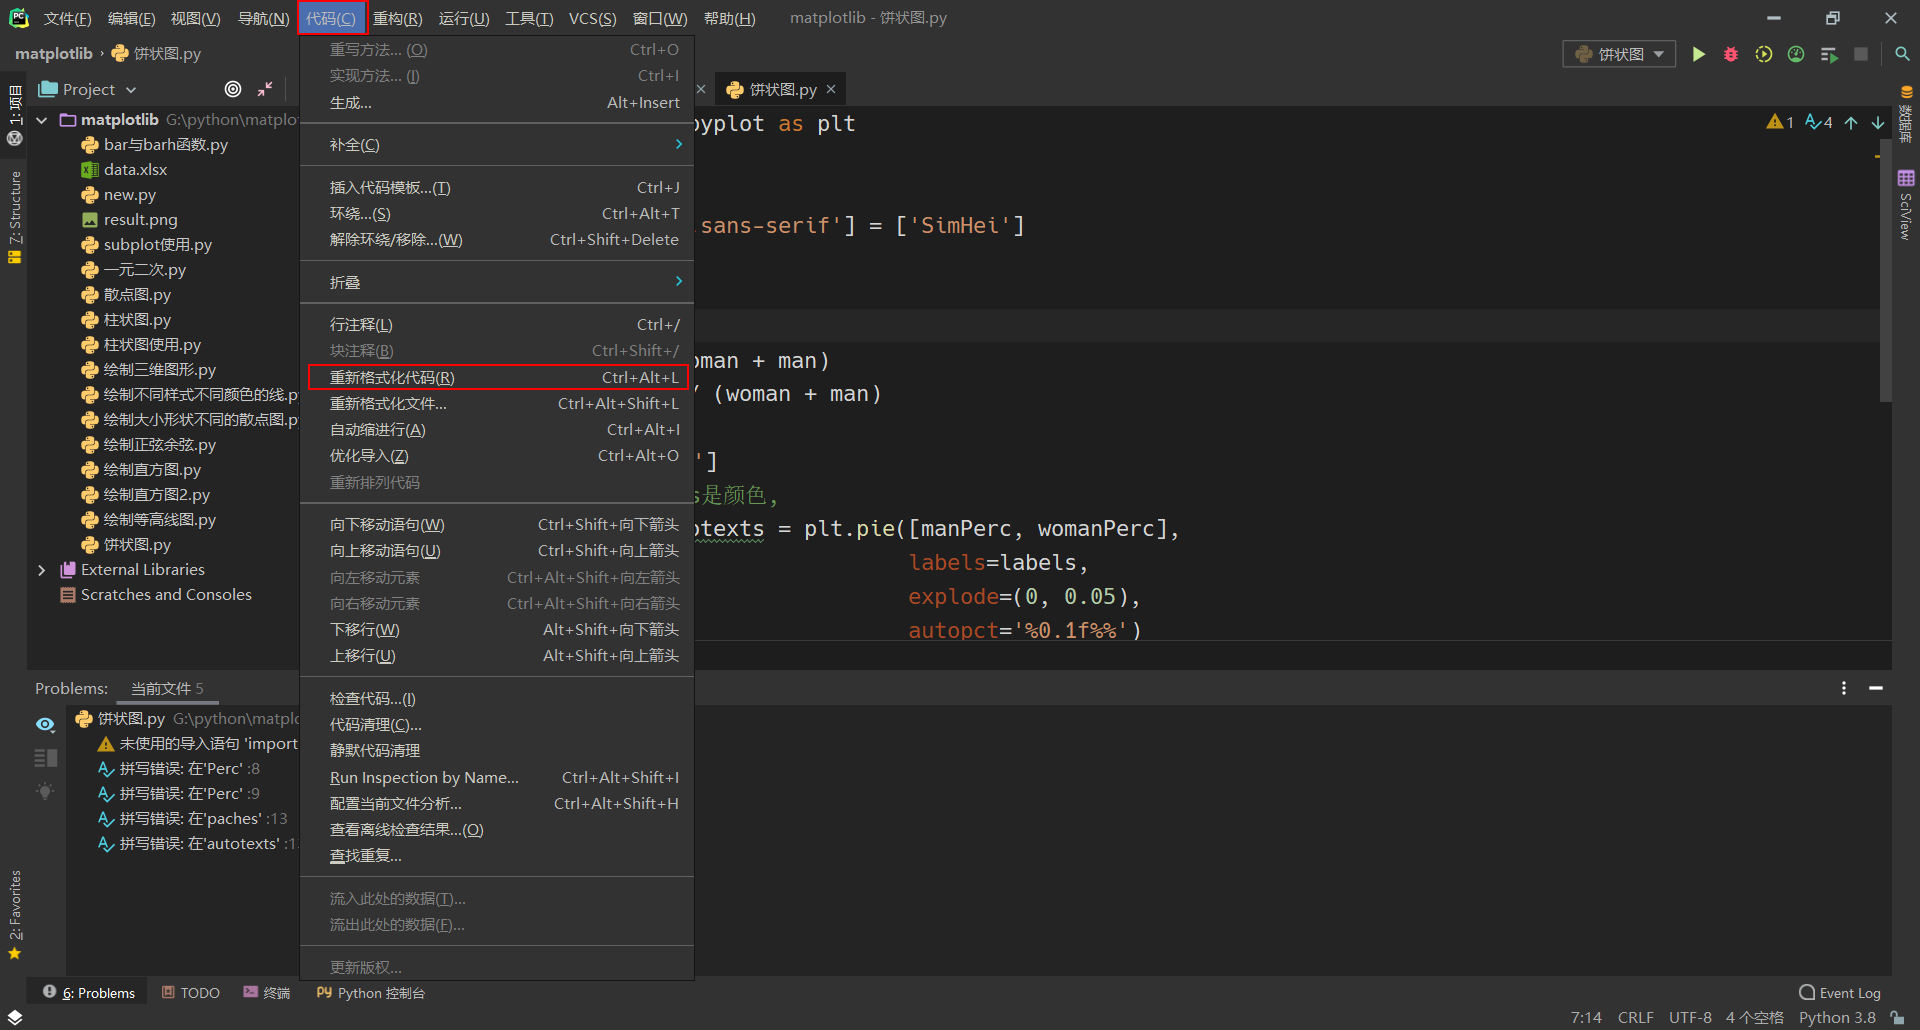This screenshot has width=1920, height=1030.
Task: Open result.png in the project tree
Action: click(x=140, y=220)
